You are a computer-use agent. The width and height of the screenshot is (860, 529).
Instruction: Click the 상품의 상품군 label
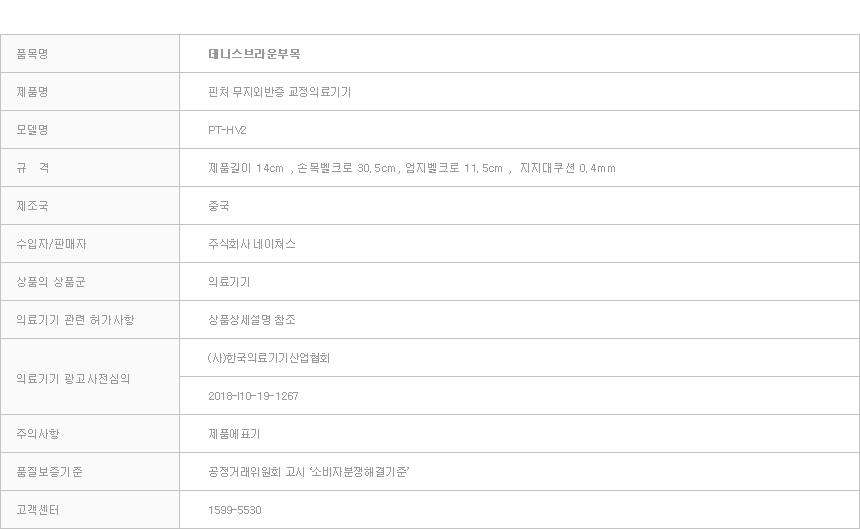pos(51,282)
